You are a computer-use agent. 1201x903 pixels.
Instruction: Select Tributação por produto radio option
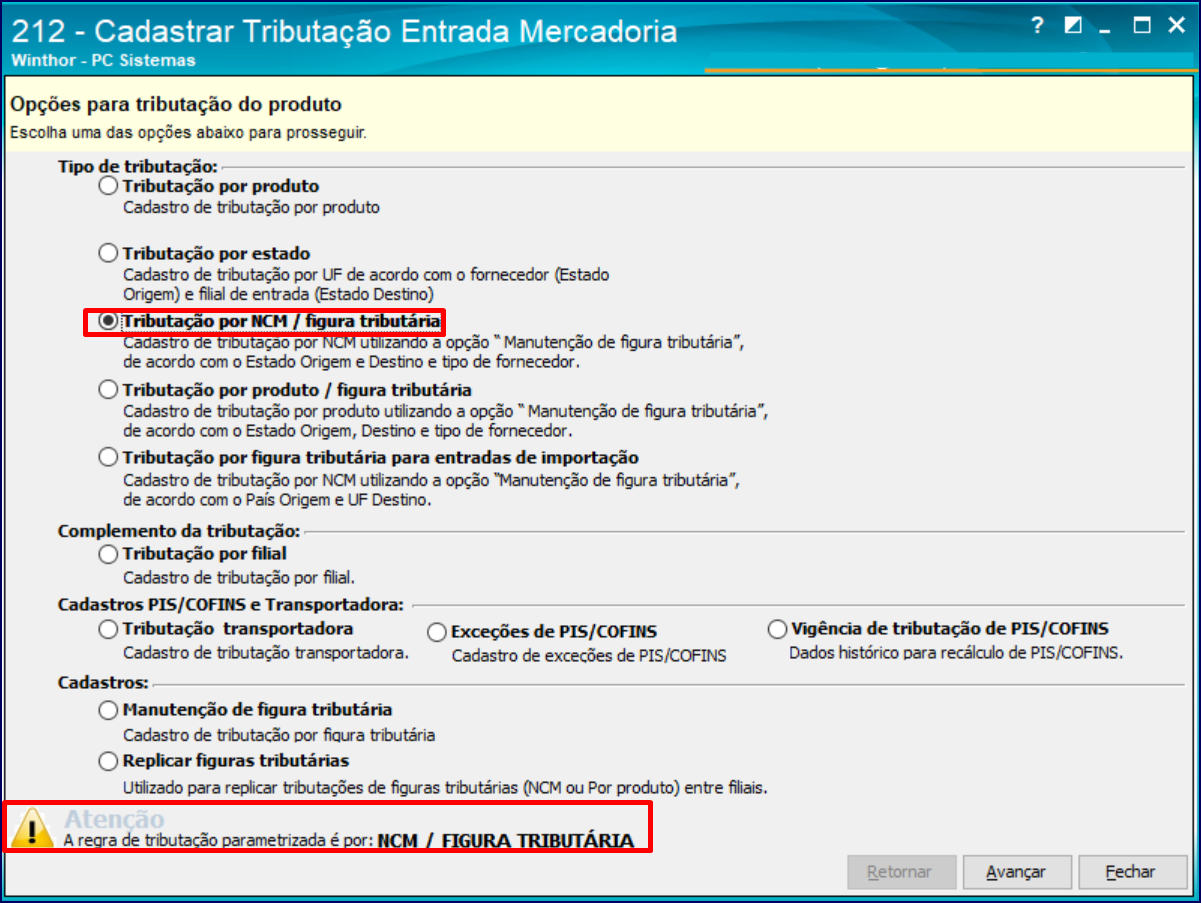108,186
